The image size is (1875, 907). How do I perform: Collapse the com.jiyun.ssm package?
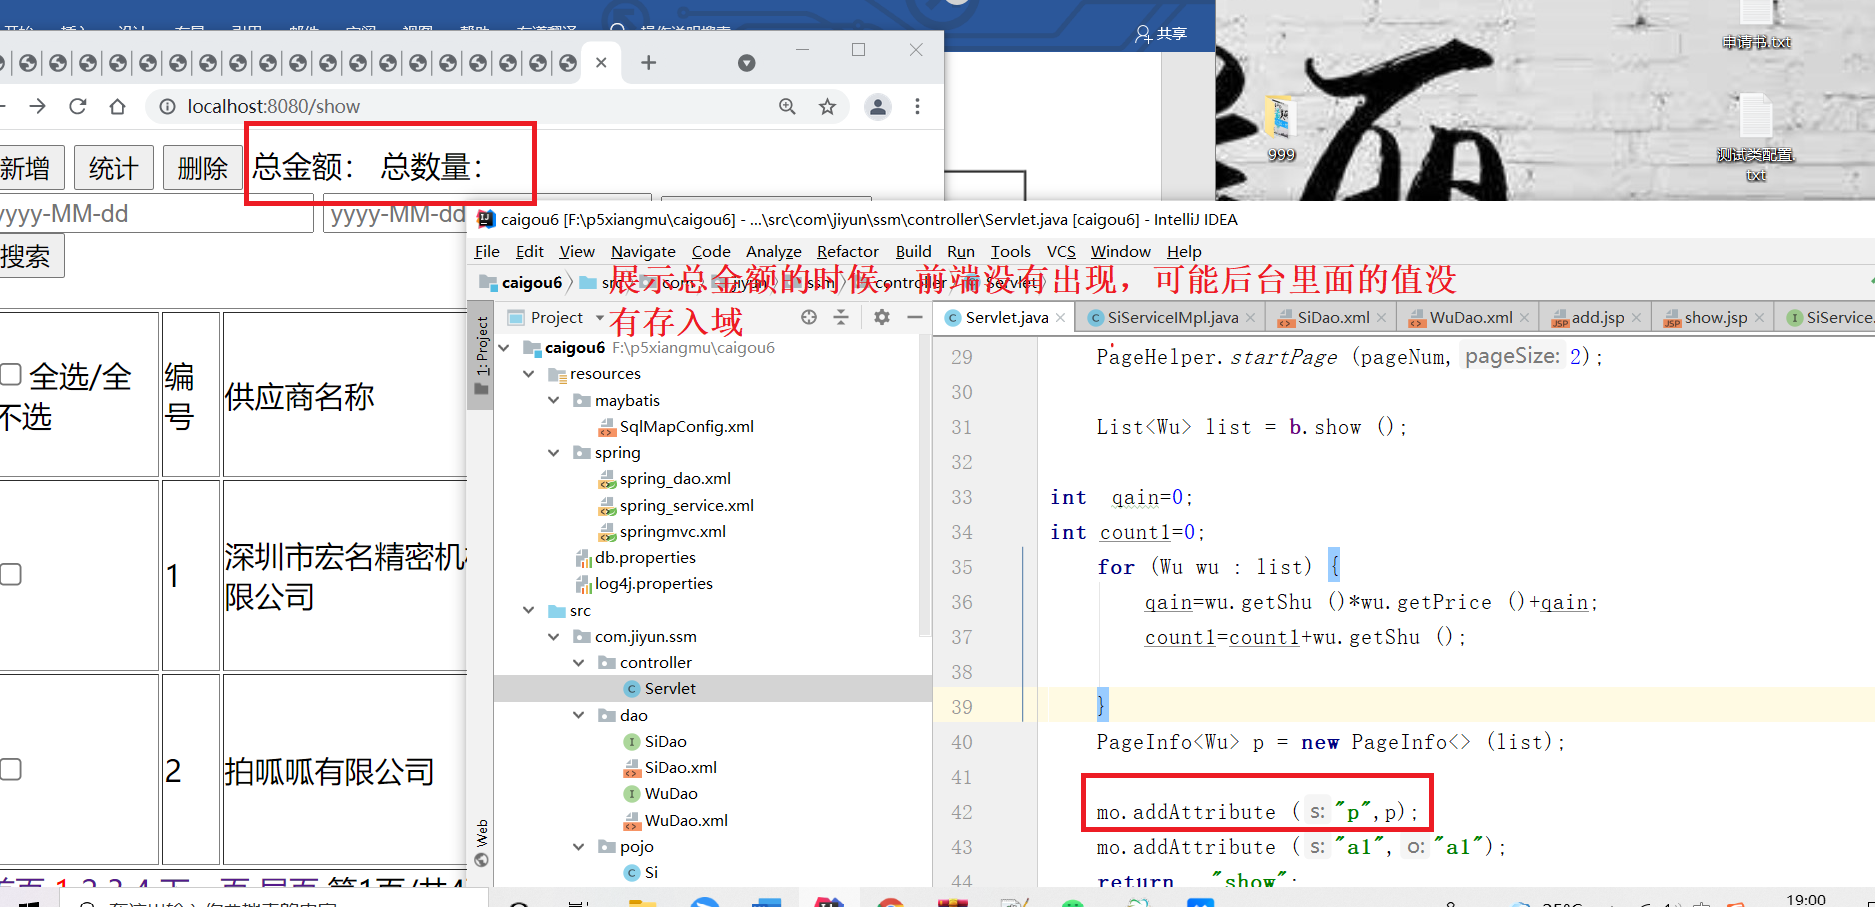tap(554, 636)
